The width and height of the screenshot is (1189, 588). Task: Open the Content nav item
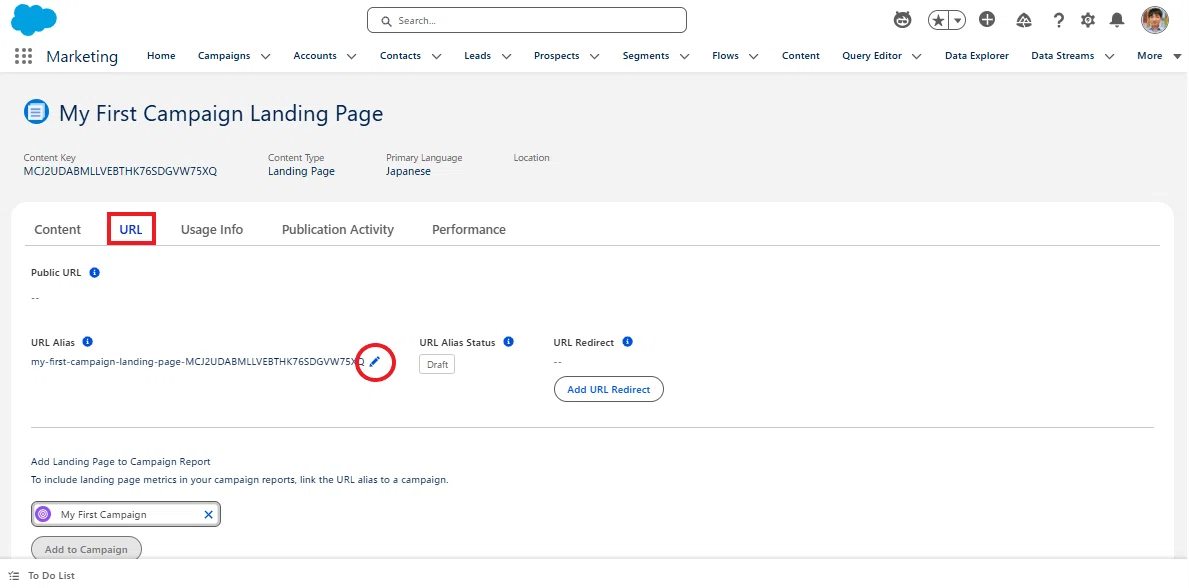point(801,55)
